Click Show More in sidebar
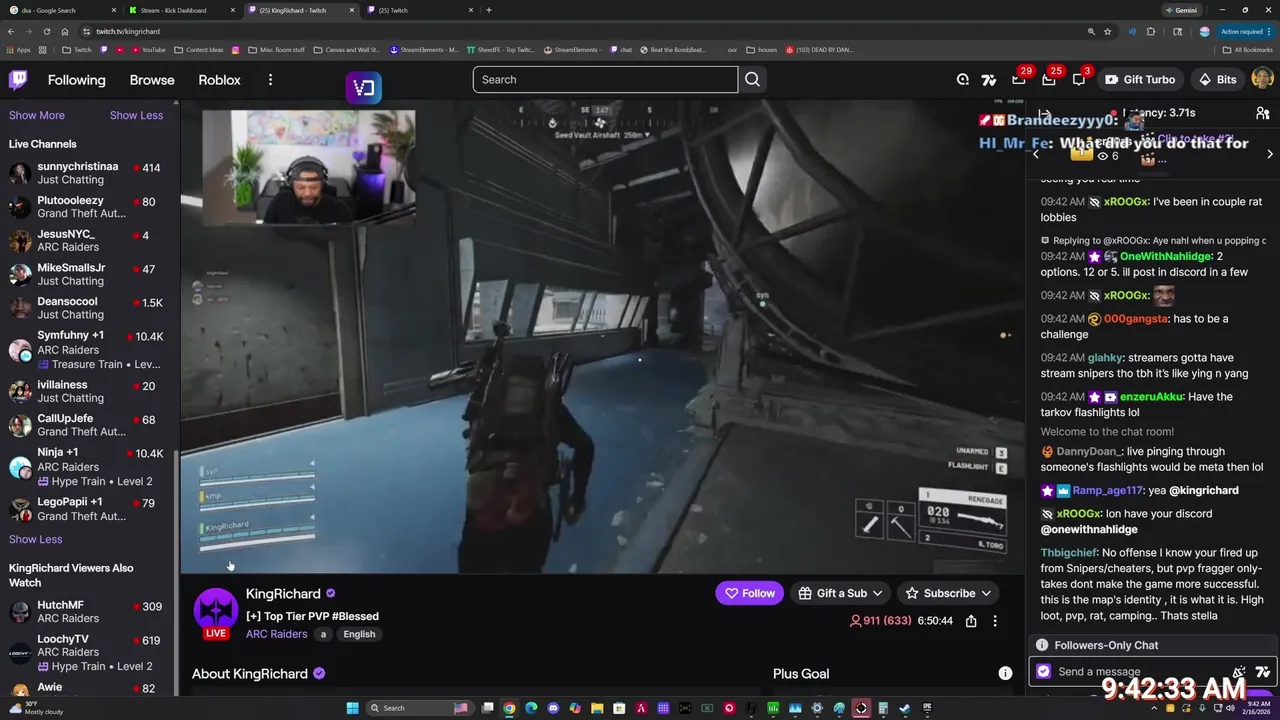This screenshot has width=1280, height=720. point(37,115)
